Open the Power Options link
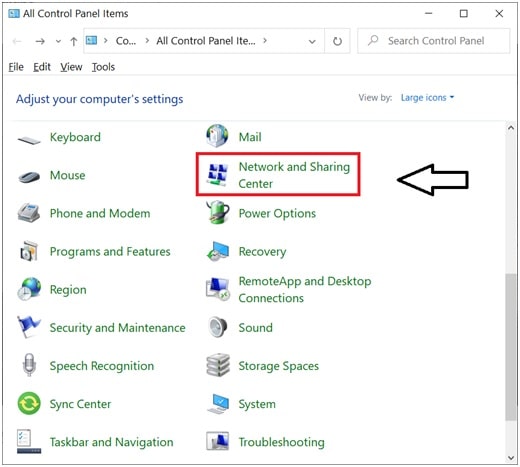 click(277, 213)
